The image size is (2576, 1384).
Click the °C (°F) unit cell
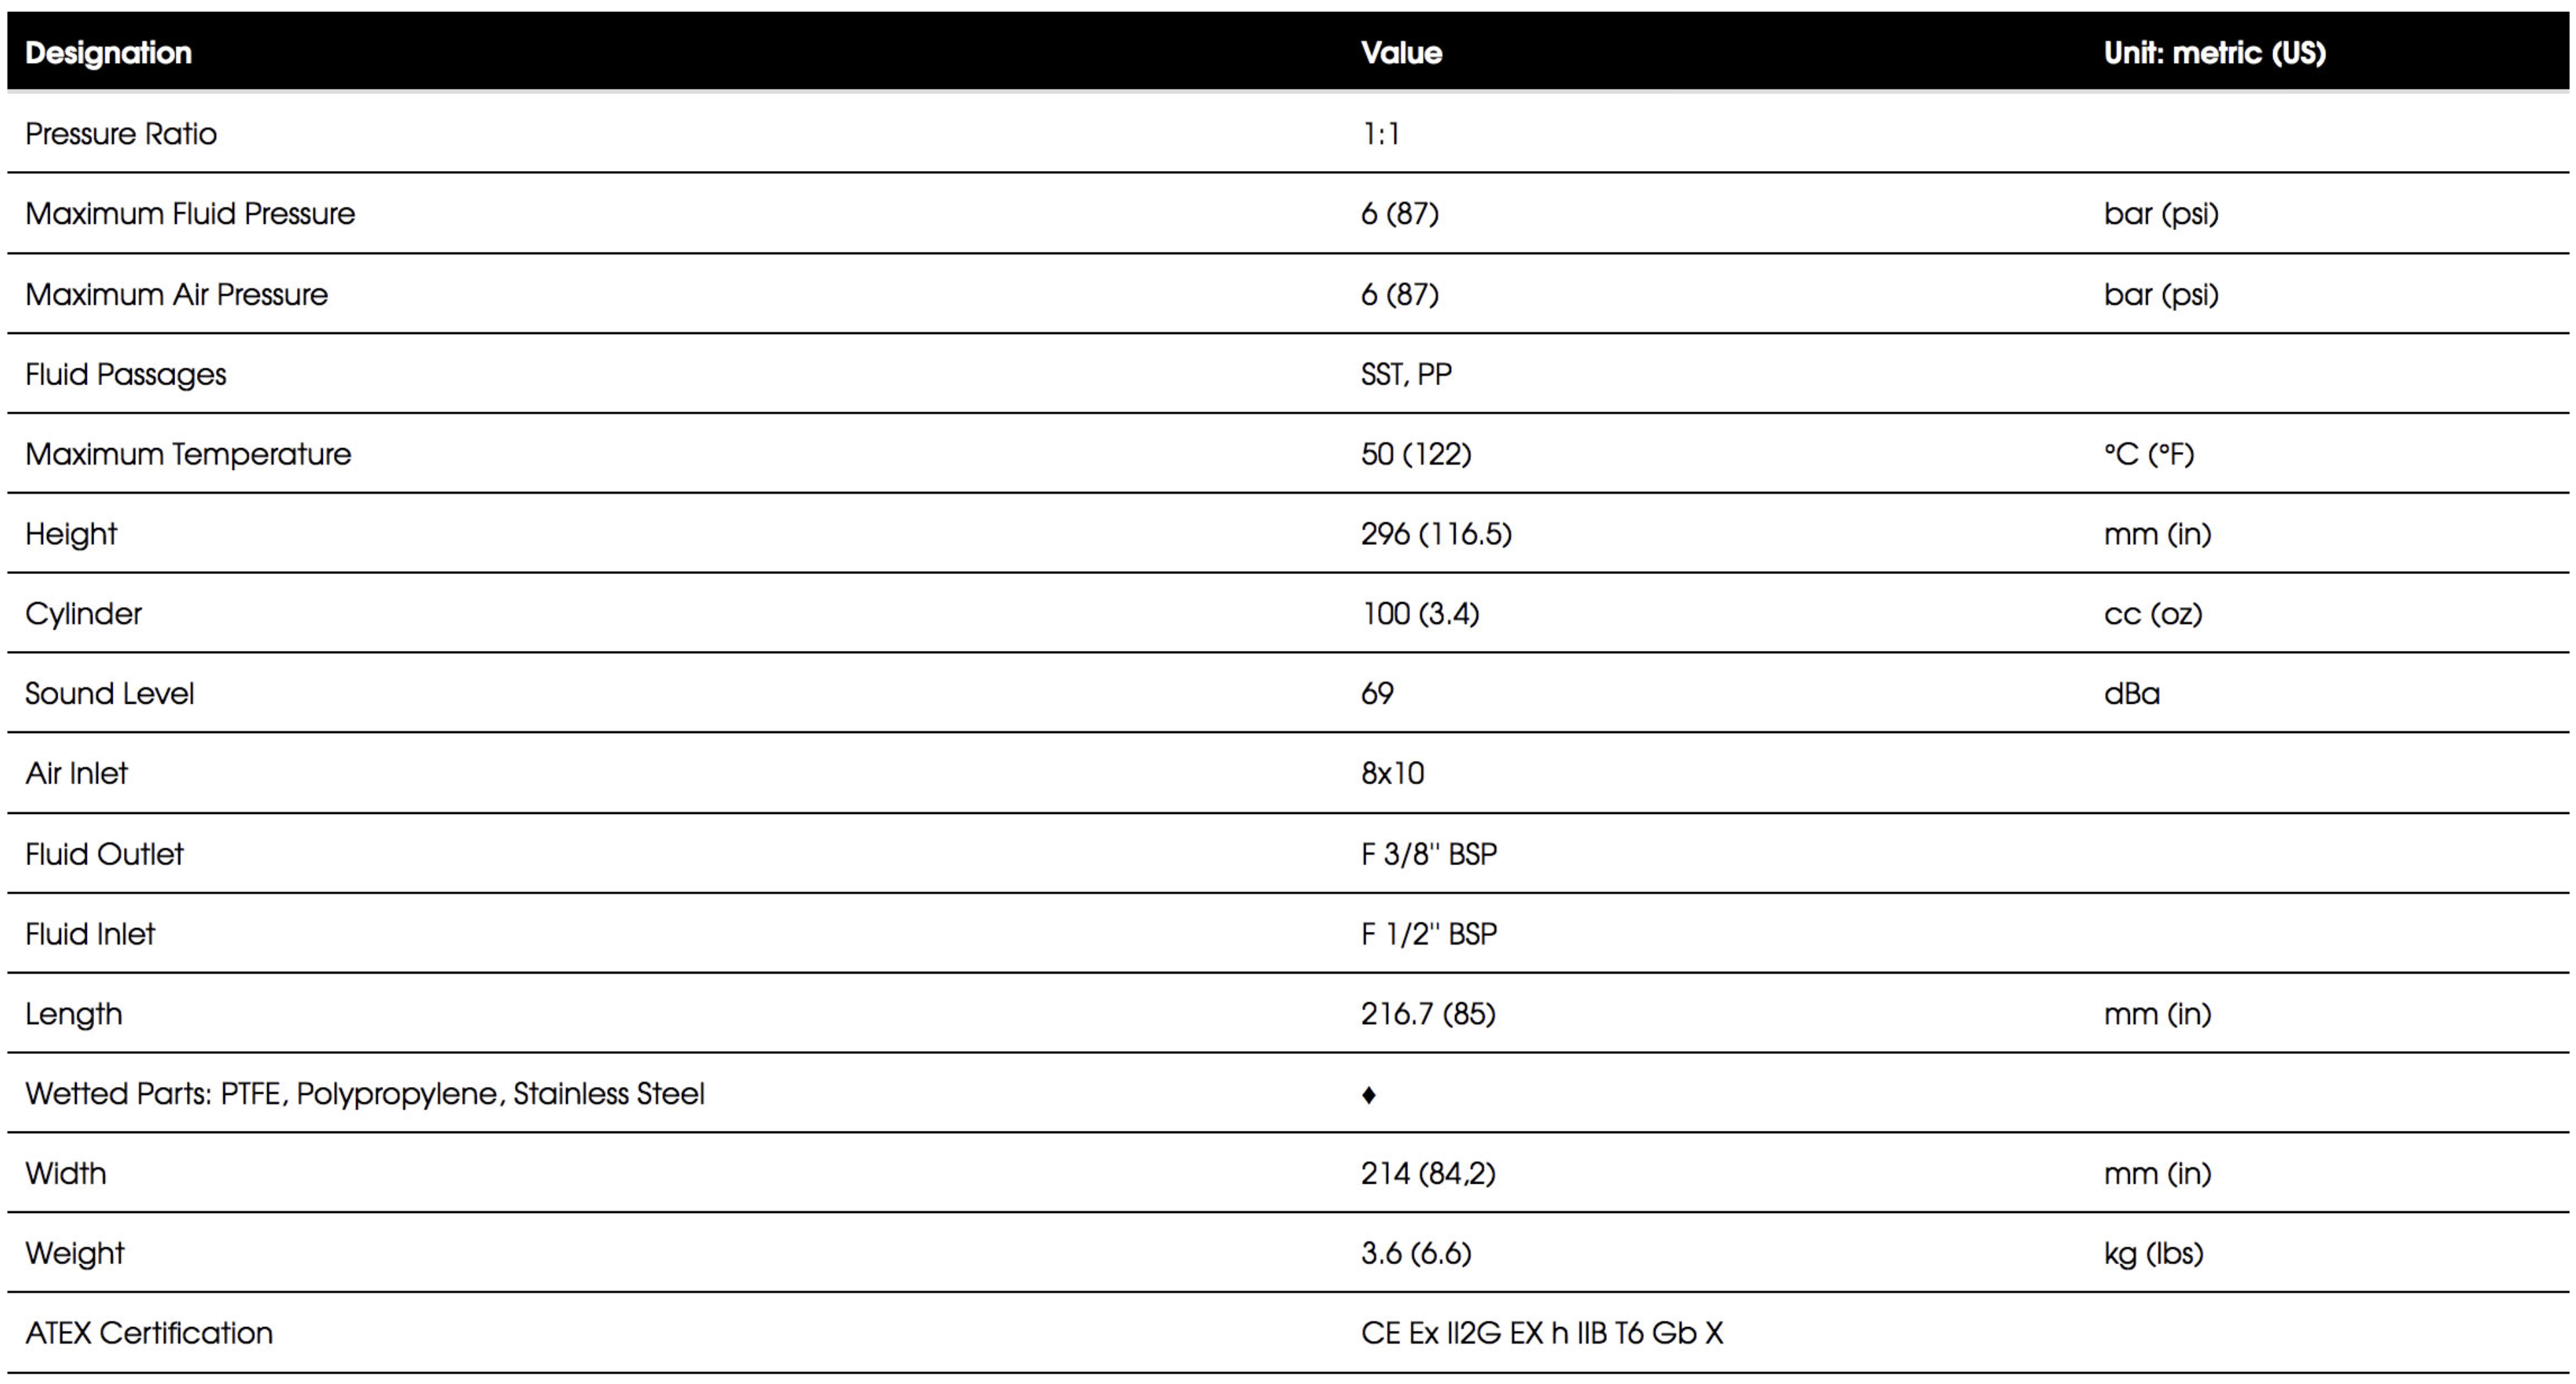(x=2149, y=454)
